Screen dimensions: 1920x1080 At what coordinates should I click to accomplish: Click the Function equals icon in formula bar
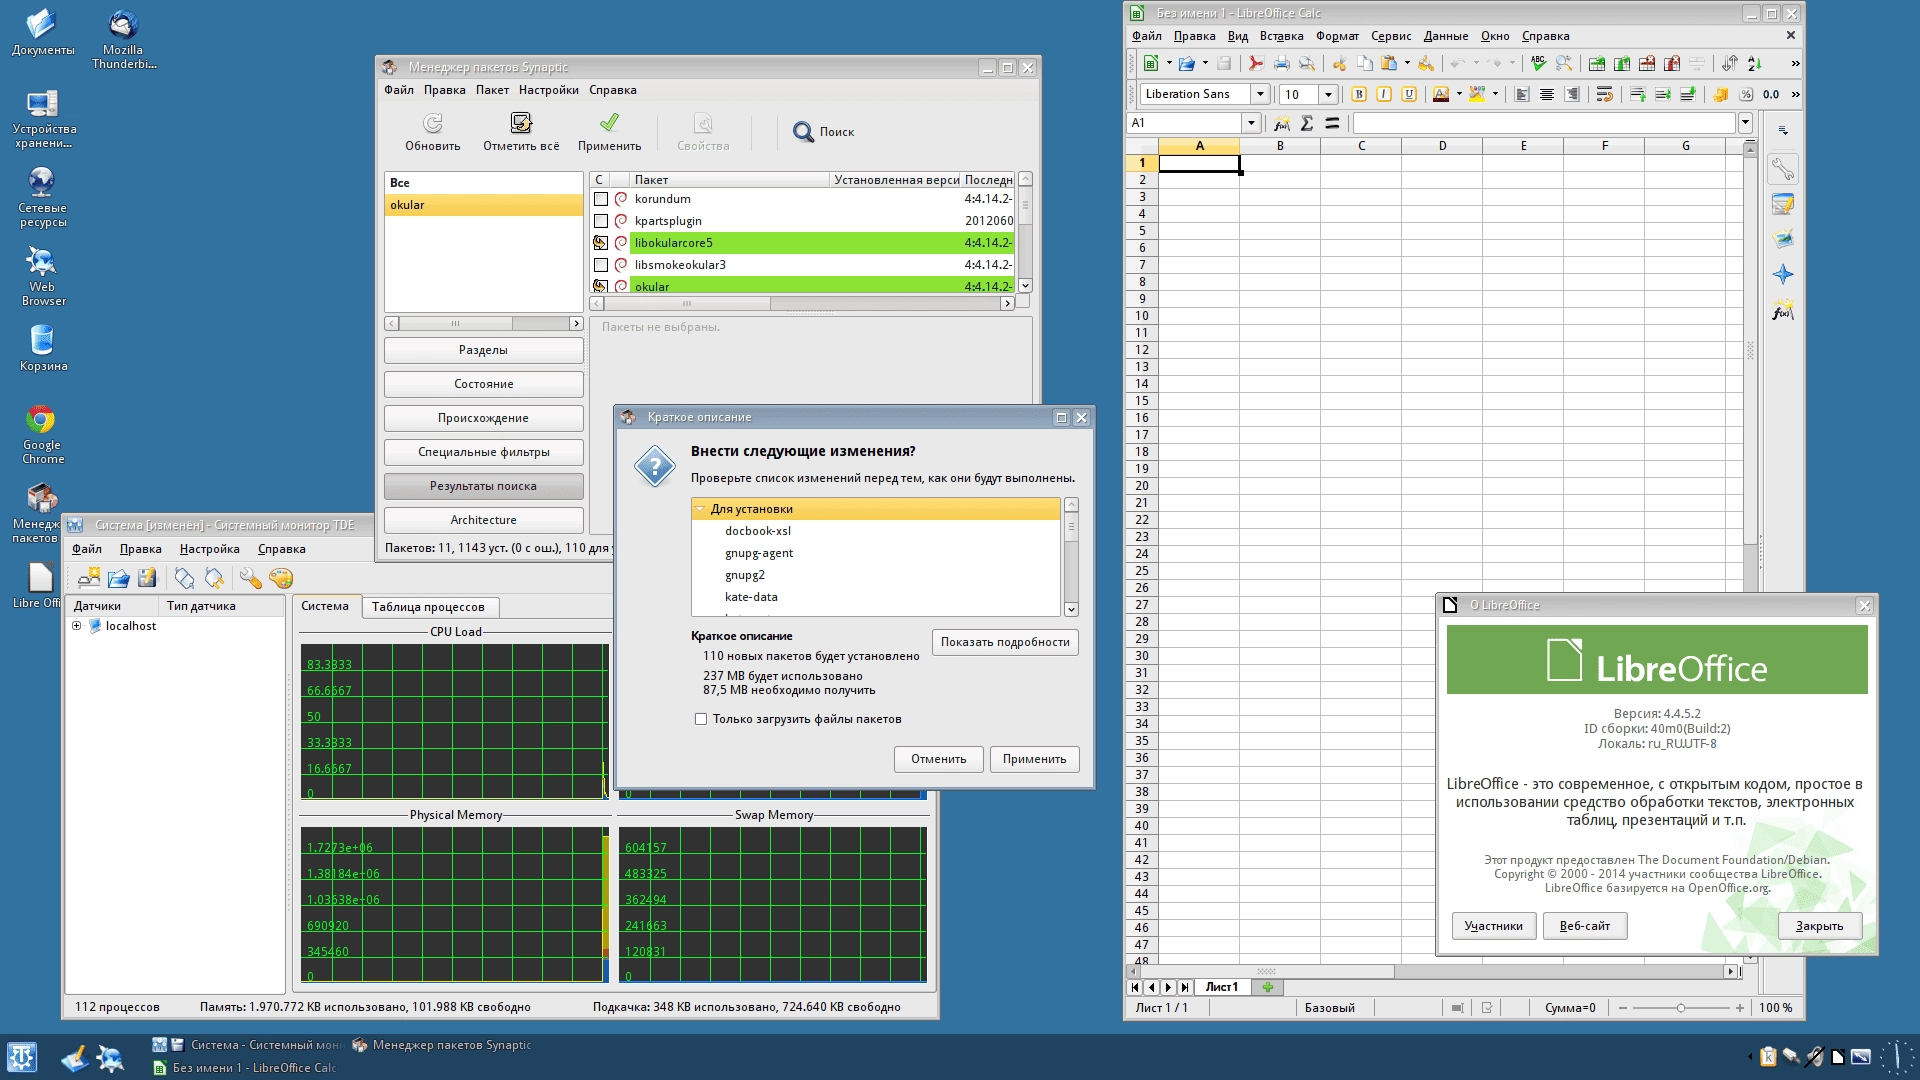[1332, 123]
